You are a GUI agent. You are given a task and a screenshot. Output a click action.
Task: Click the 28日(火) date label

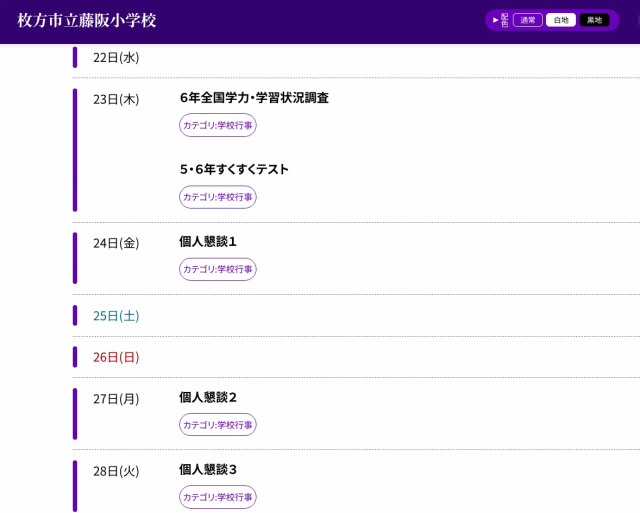pyautogui.click(x=116, y=471)
